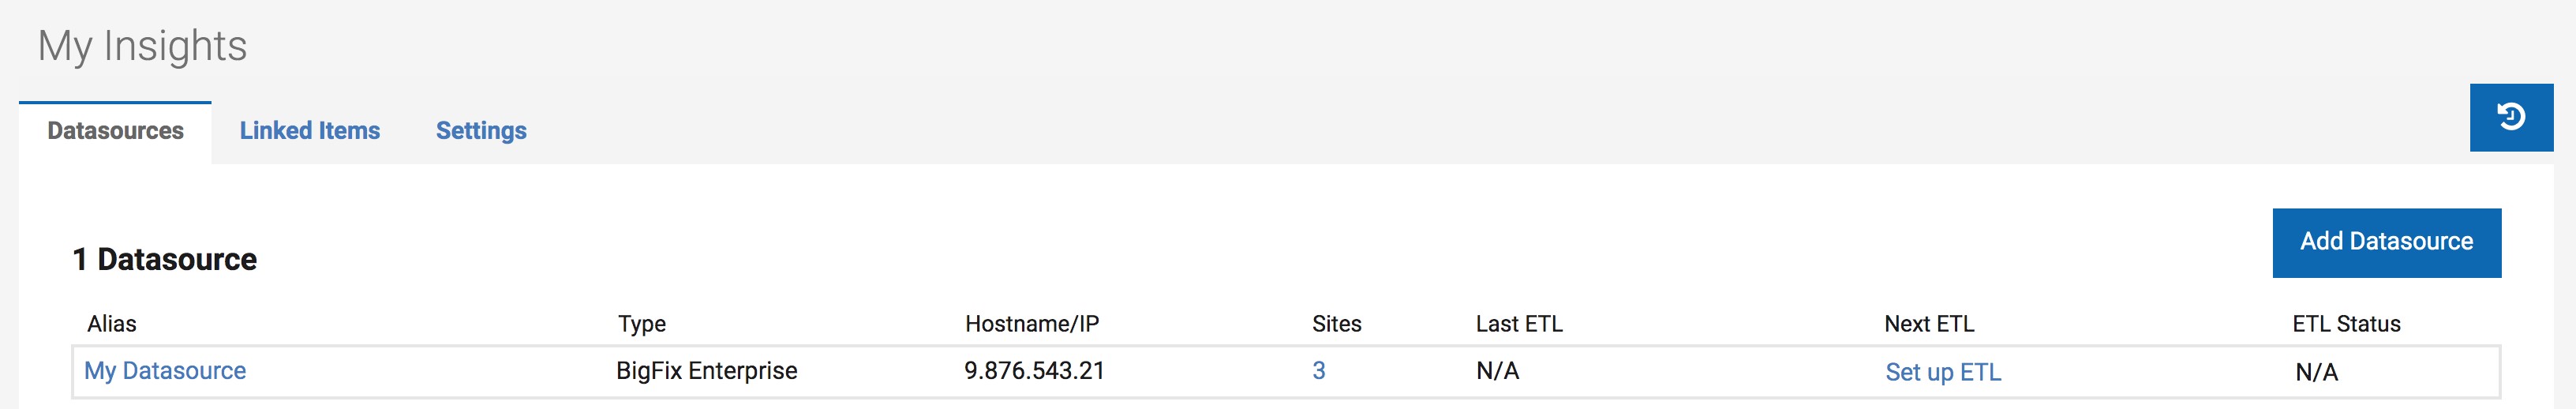Go to the Settings tab

click(481, 131)
